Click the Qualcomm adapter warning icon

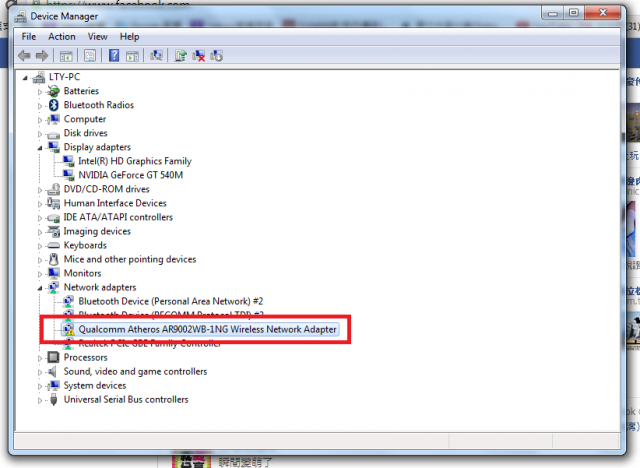pos(68,329)
